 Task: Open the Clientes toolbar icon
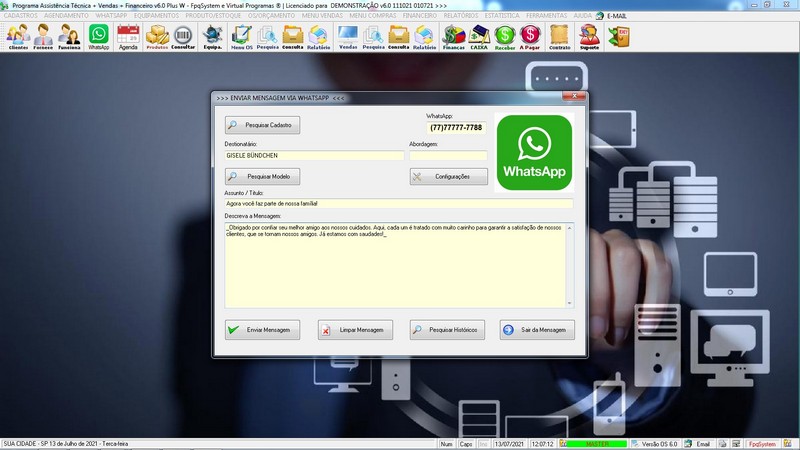click(x=18, y=37)
